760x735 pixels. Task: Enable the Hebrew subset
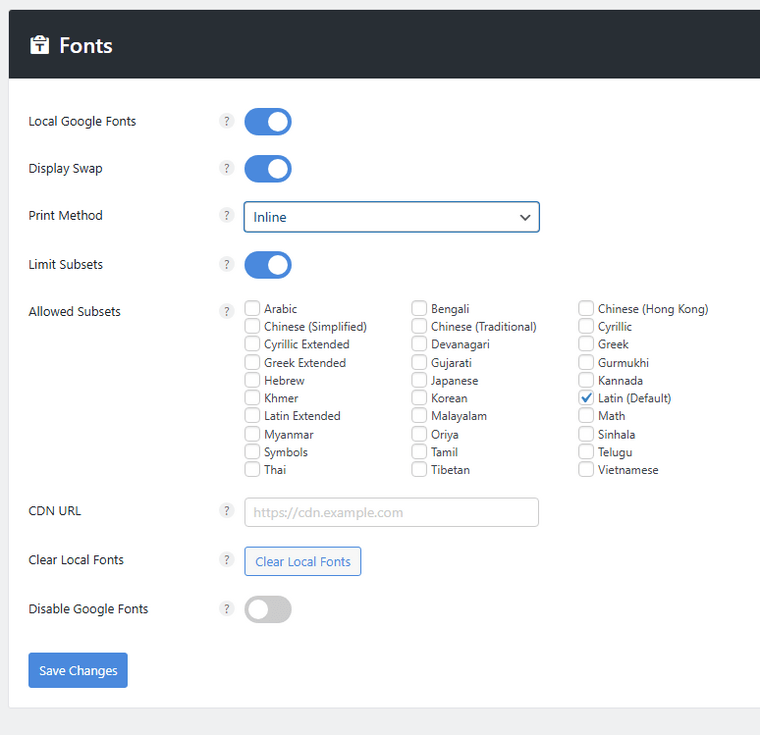coord(252,380)
